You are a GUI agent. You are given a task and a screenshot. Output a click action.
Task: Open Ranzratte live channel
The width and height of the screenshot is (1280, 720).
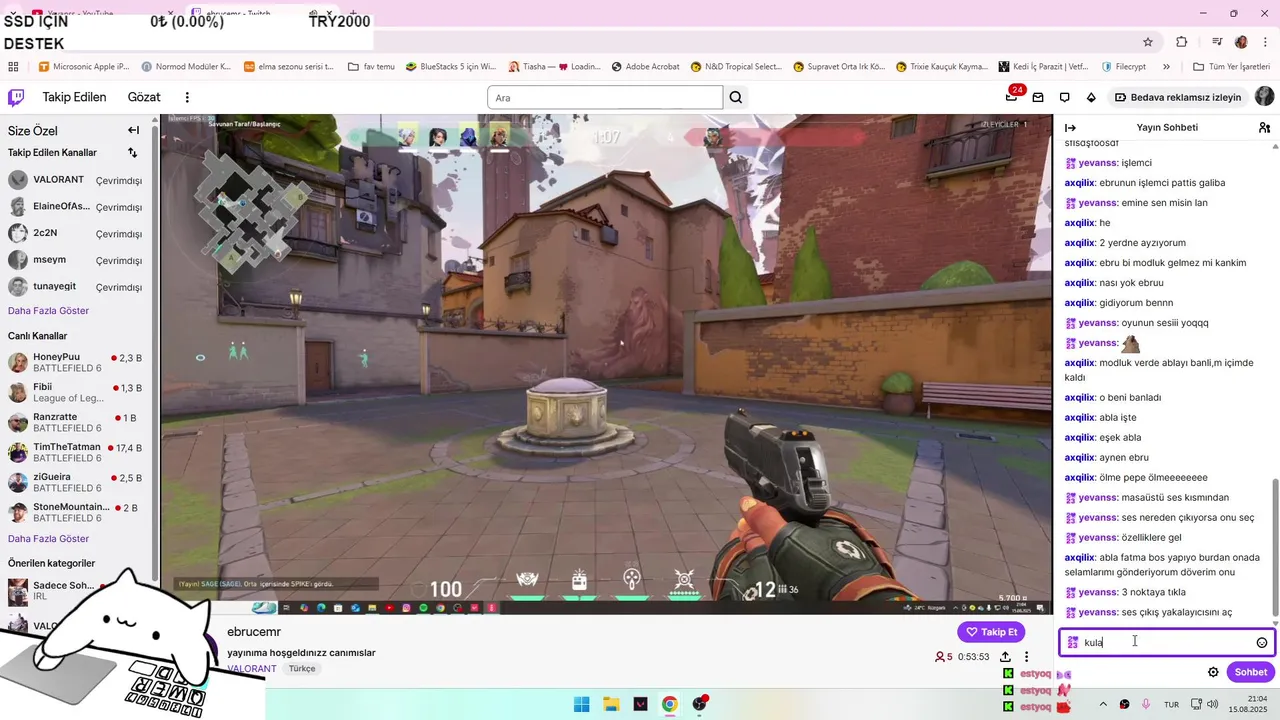tap(75, 422)
